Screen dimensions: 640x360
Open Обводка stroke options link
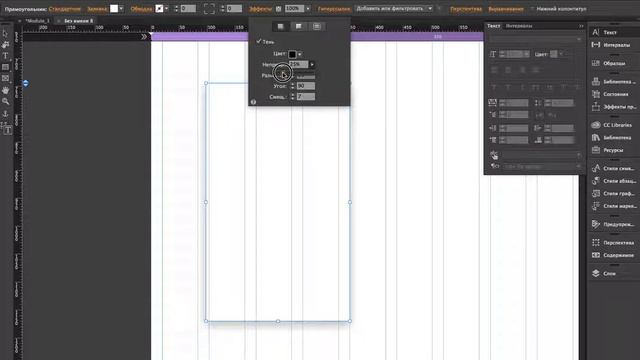[x=141, y=9]
